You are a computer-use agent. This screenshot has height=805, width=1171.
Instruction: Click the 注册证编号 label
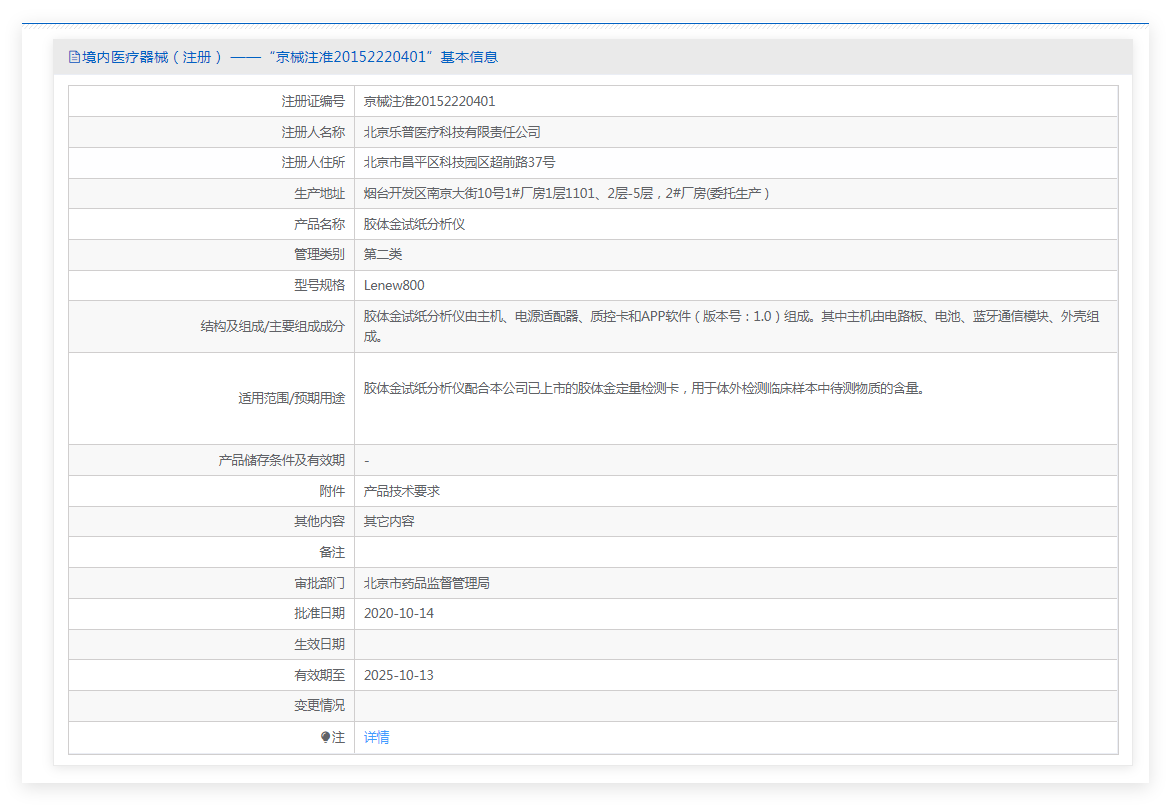pos(313,101)
